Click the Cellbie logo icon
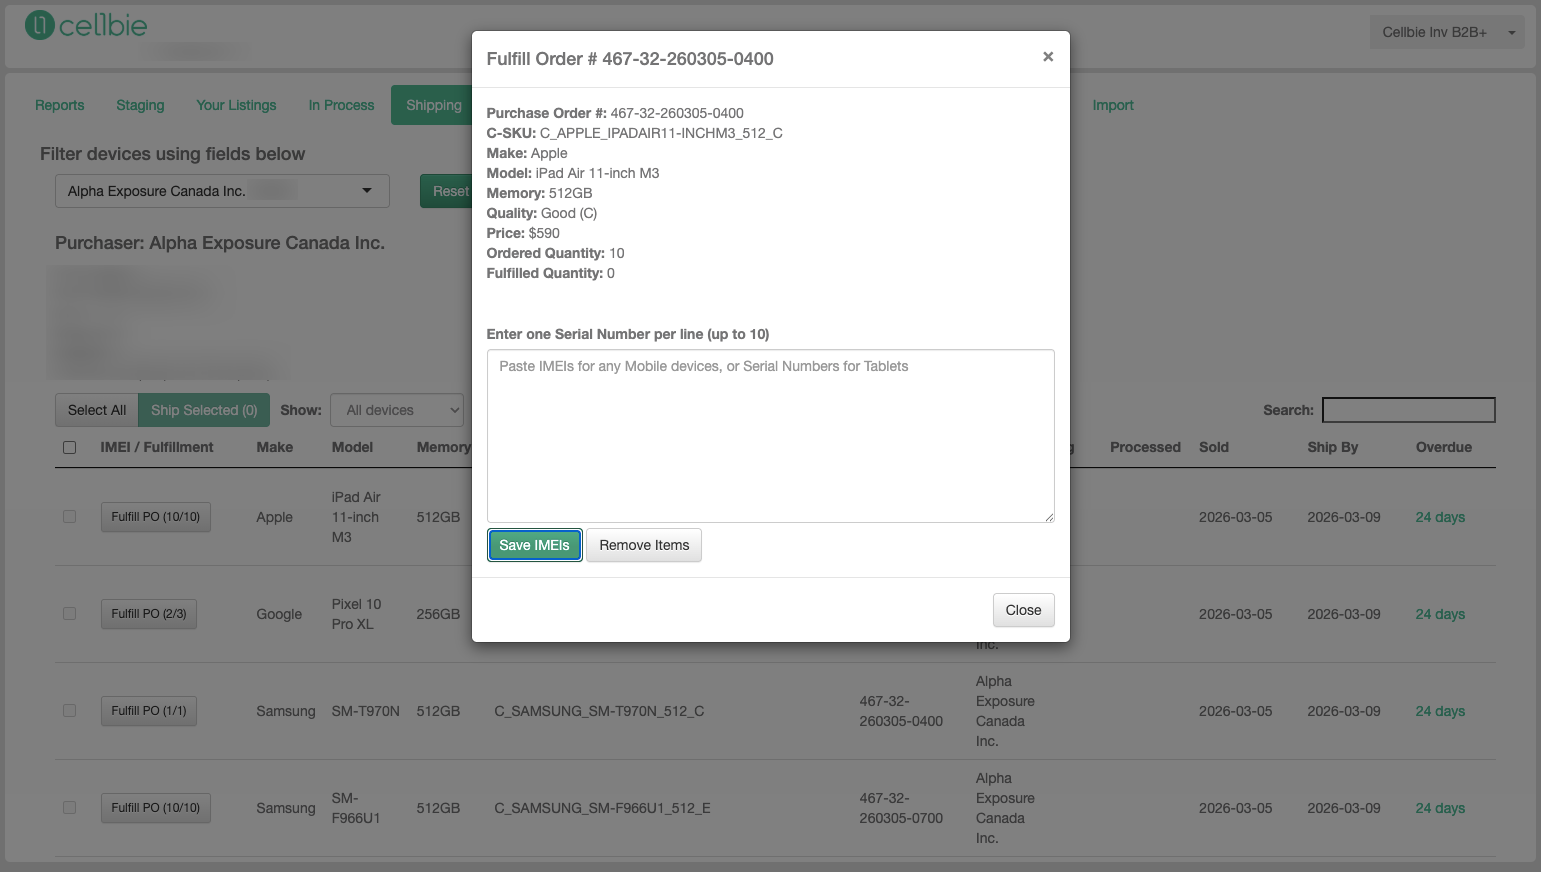 point(39,25)
